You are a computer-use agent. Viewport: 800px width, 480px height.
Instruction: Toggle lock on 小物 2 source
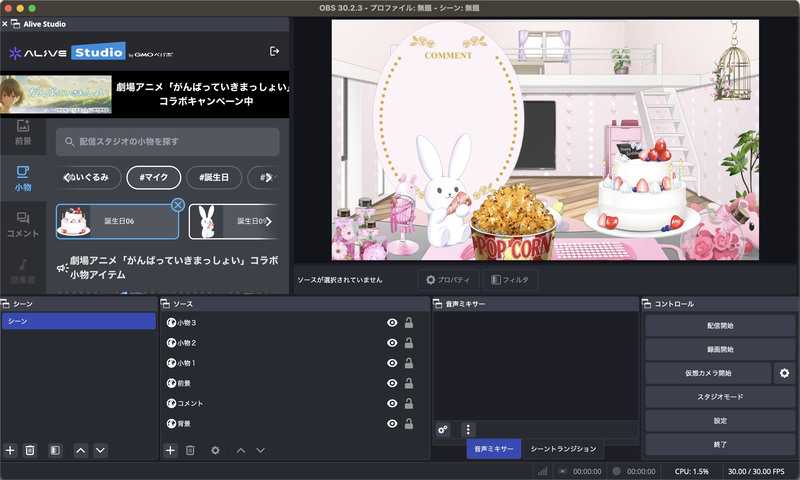coord(409,343)
